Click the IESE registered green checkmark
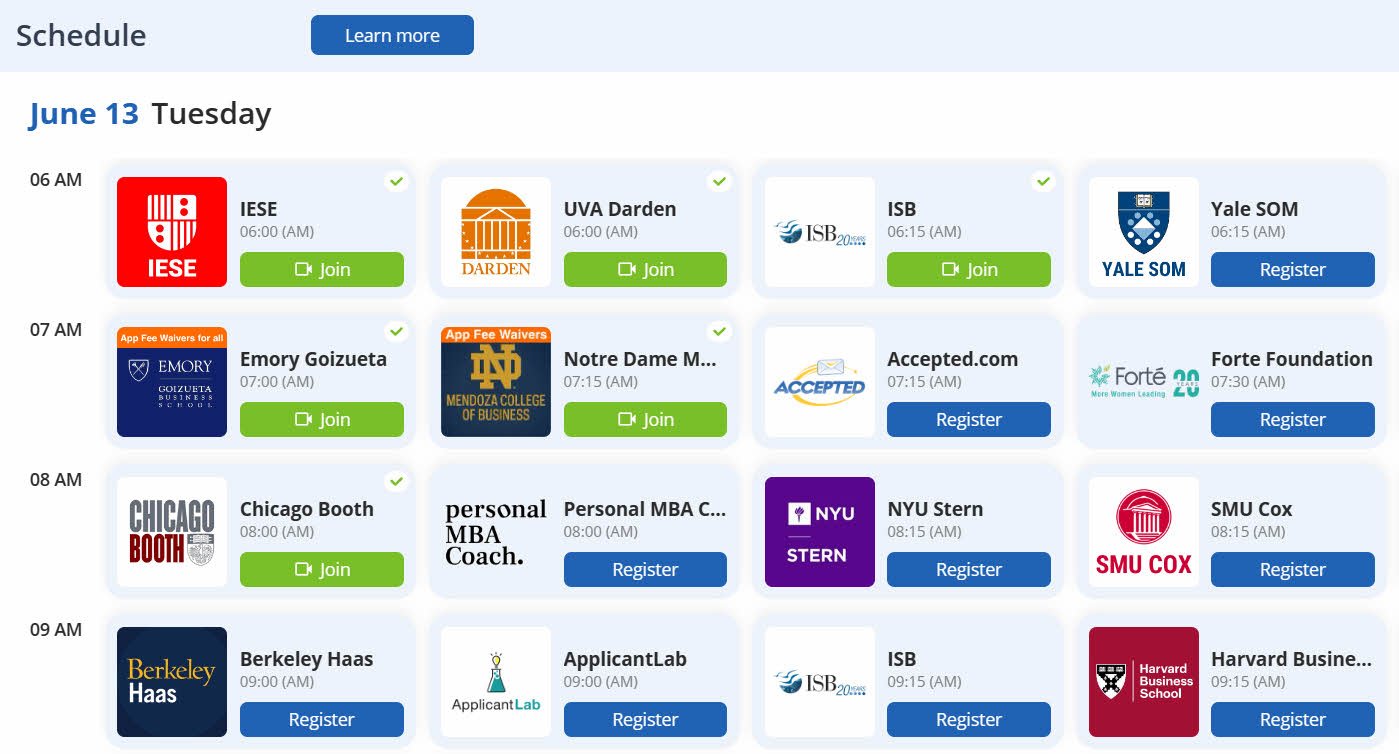This screenshot has width=1399, height=754. 397,181
